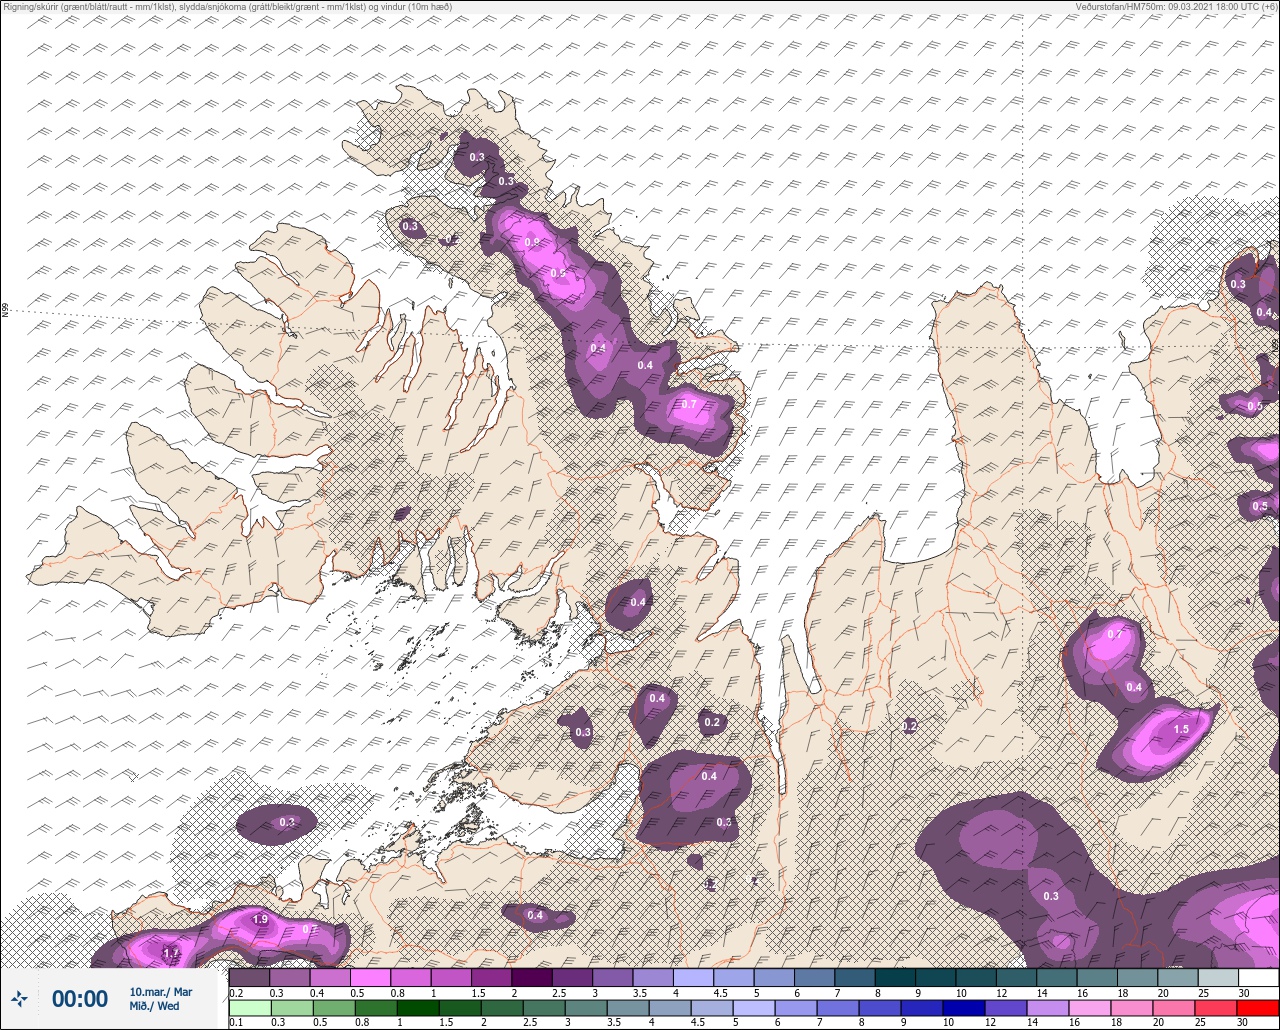Select the darkest purple snow swatch labeled 2

[x=531, y=977]
